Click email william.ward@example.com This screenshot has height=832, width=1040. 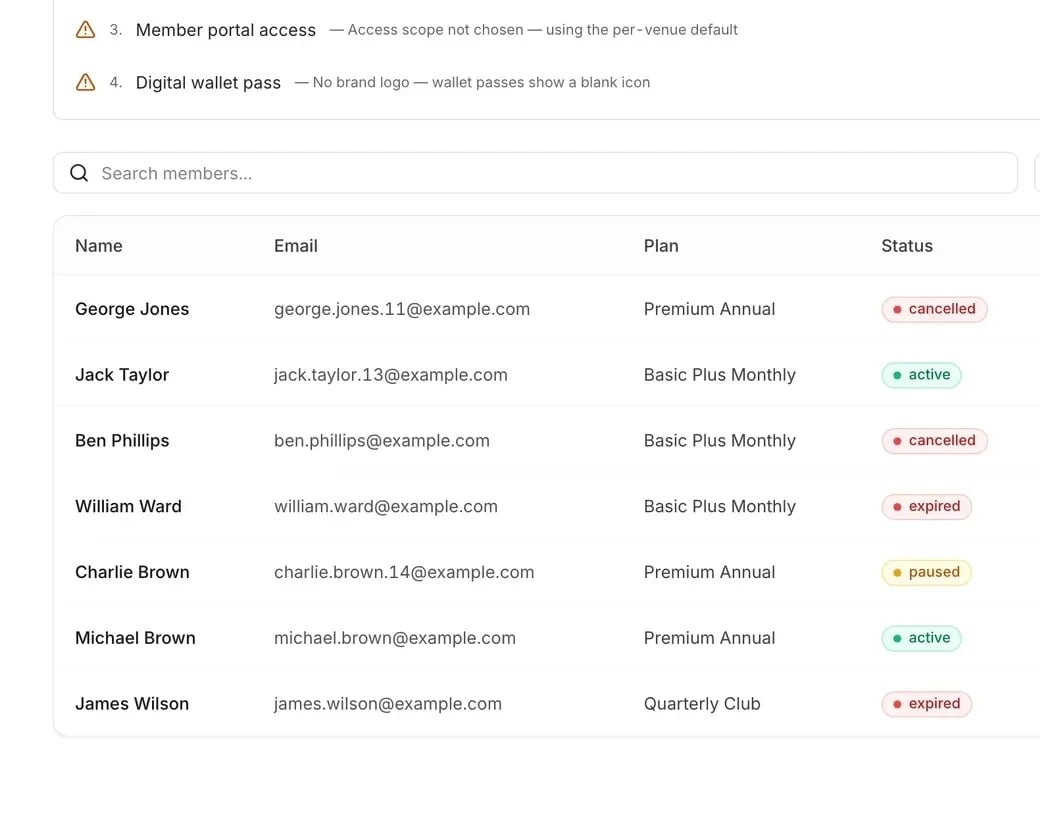tap(386, 506)
